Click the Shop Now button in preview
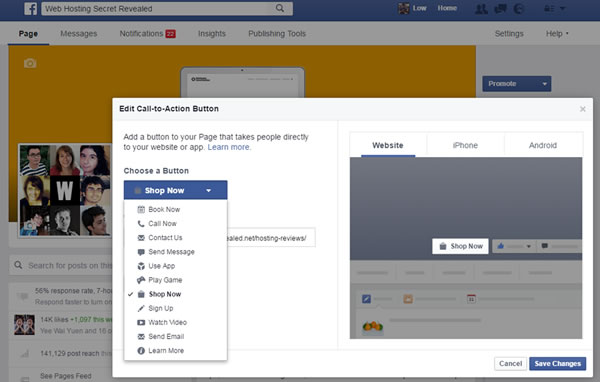600x382 pixels. click(x=460, y=246)
